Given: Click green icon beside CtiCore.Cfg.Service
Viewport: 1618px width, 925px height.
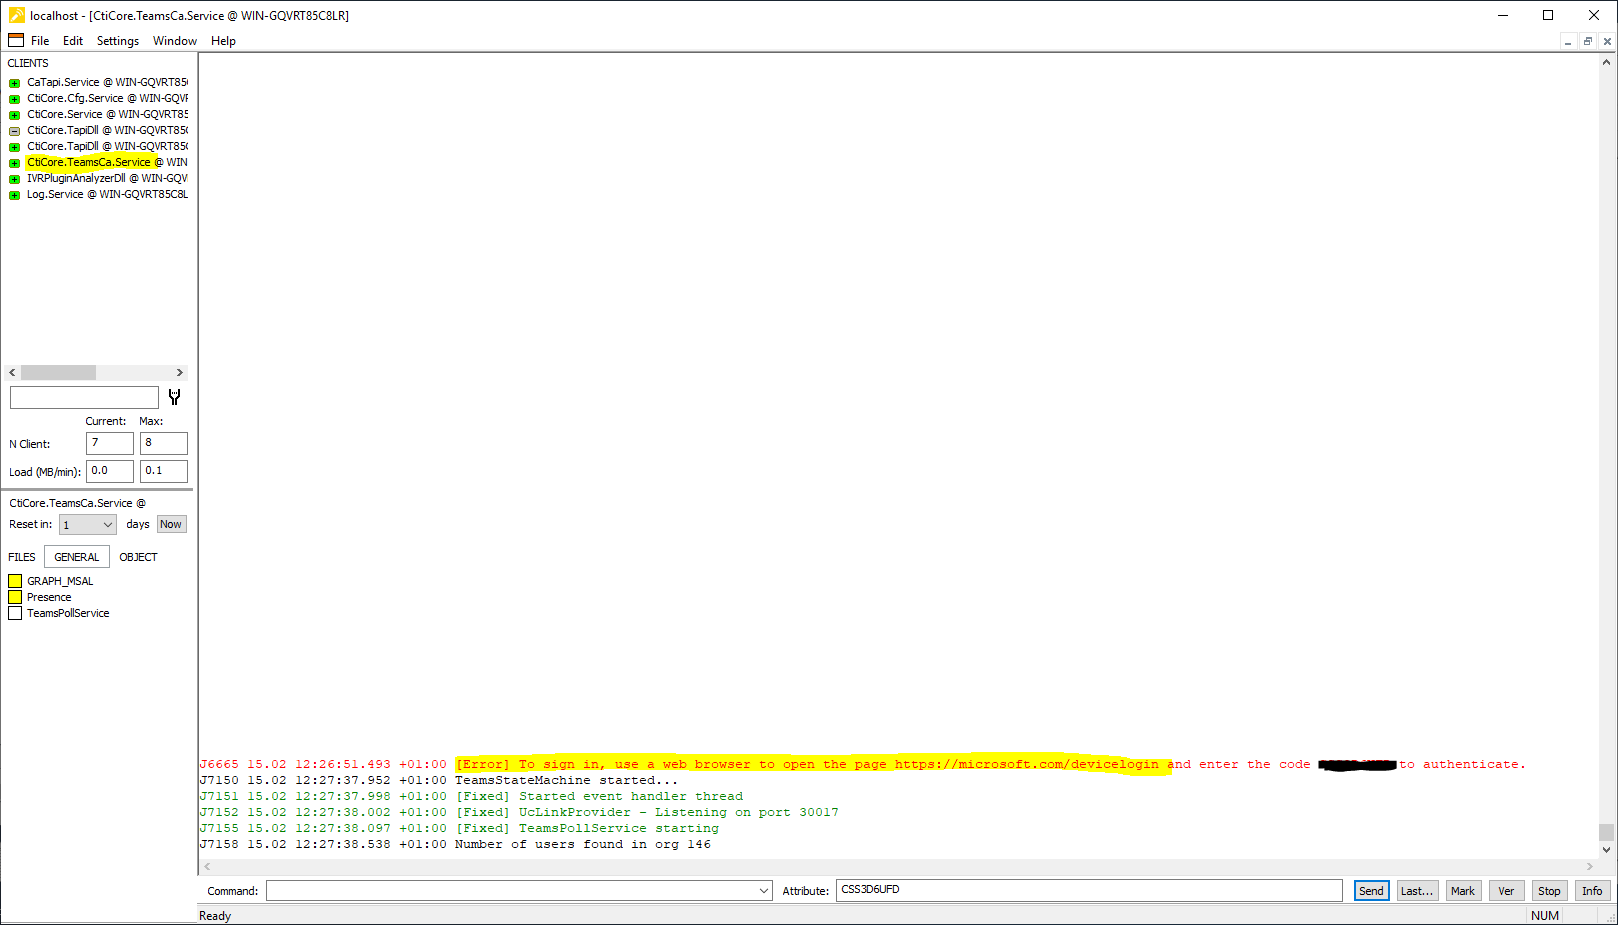Looking at the screenshot, I should click(15, 99).
